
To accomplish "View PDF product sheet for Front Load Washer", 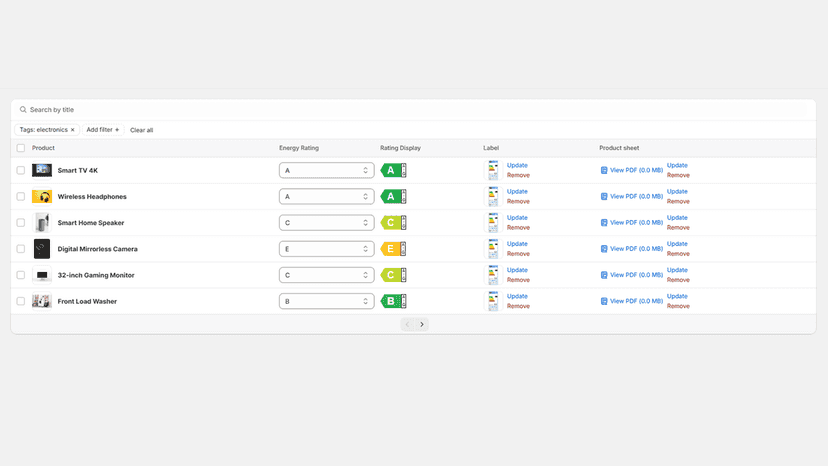I will pos(632,301).
